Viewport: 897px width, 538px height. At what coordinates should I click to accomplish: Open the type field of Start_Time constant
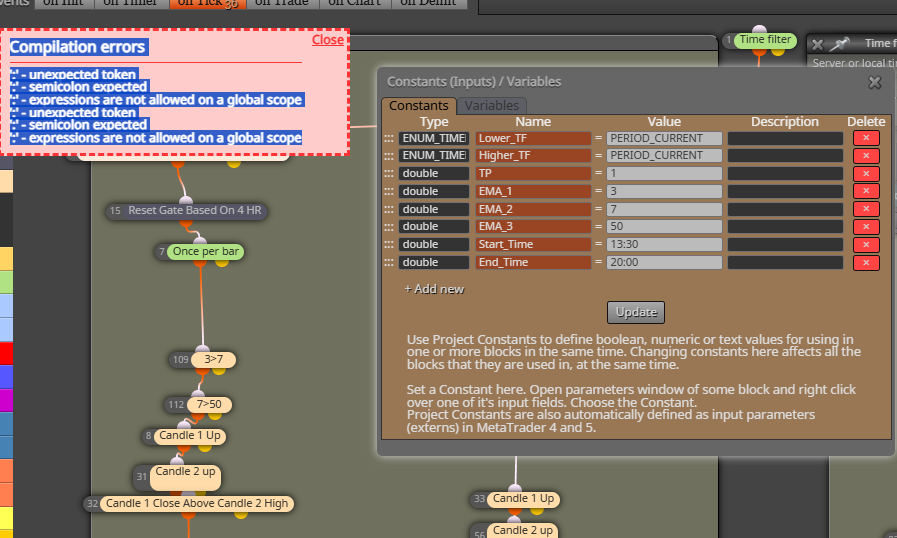434,244
